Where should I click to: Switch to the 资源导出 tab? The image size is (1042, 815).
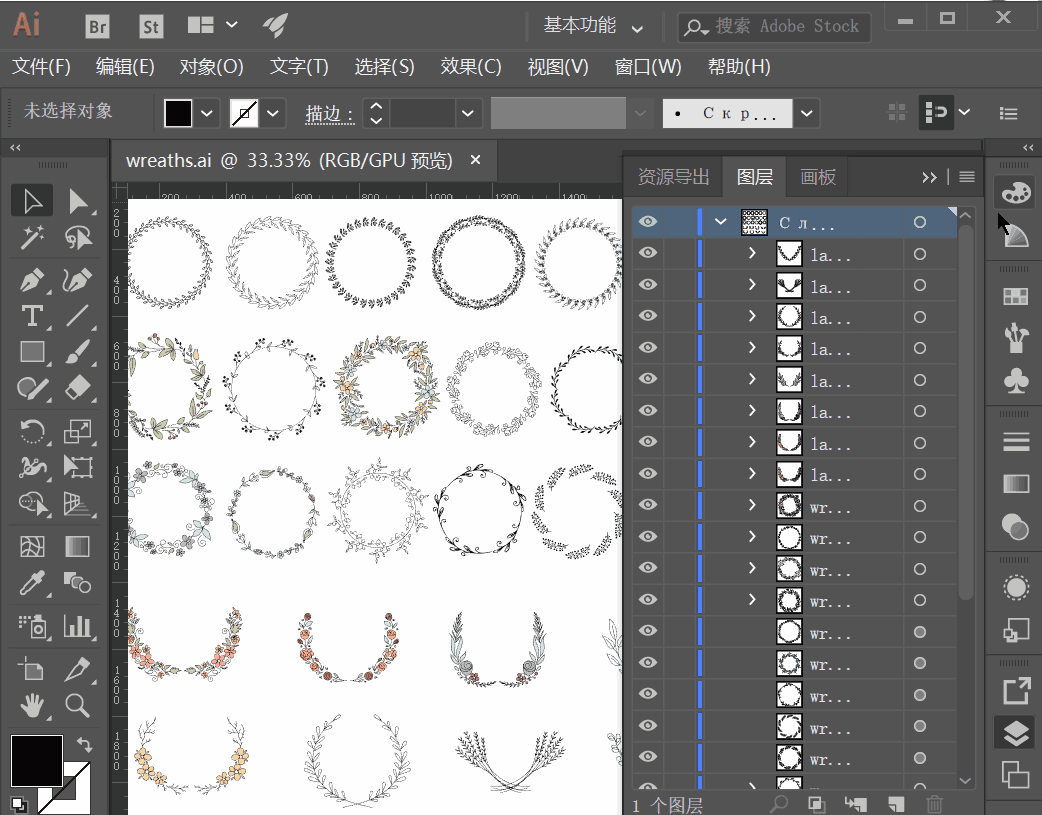(673, 177)
